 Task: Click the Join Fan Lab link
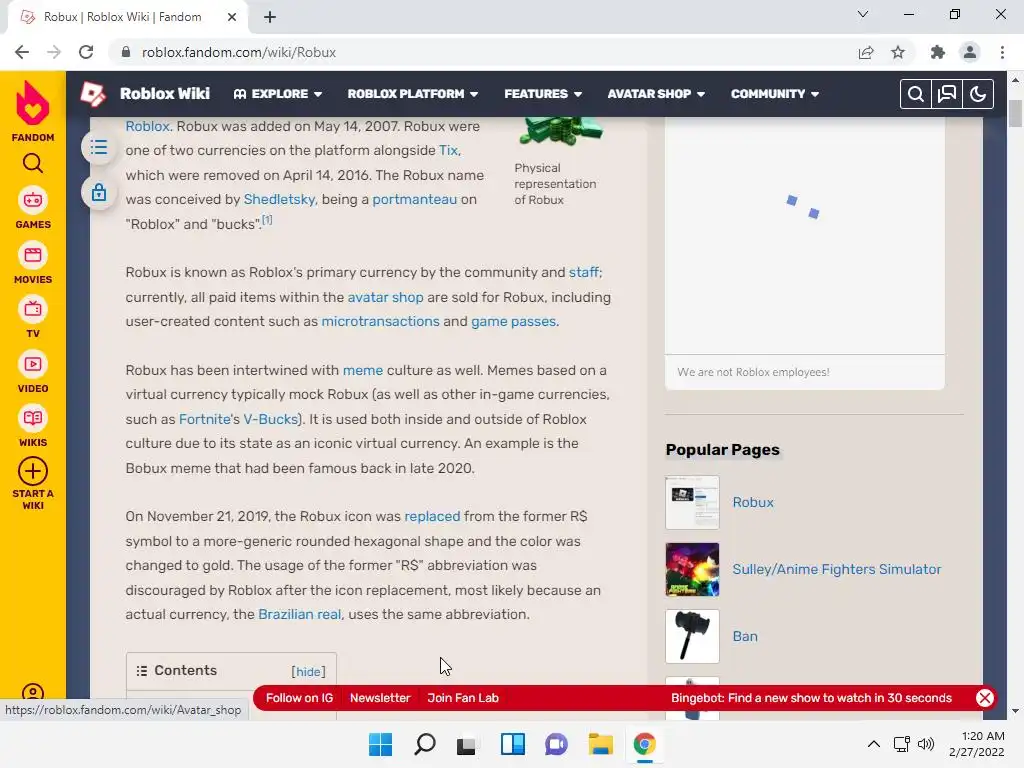pos(463,698)
